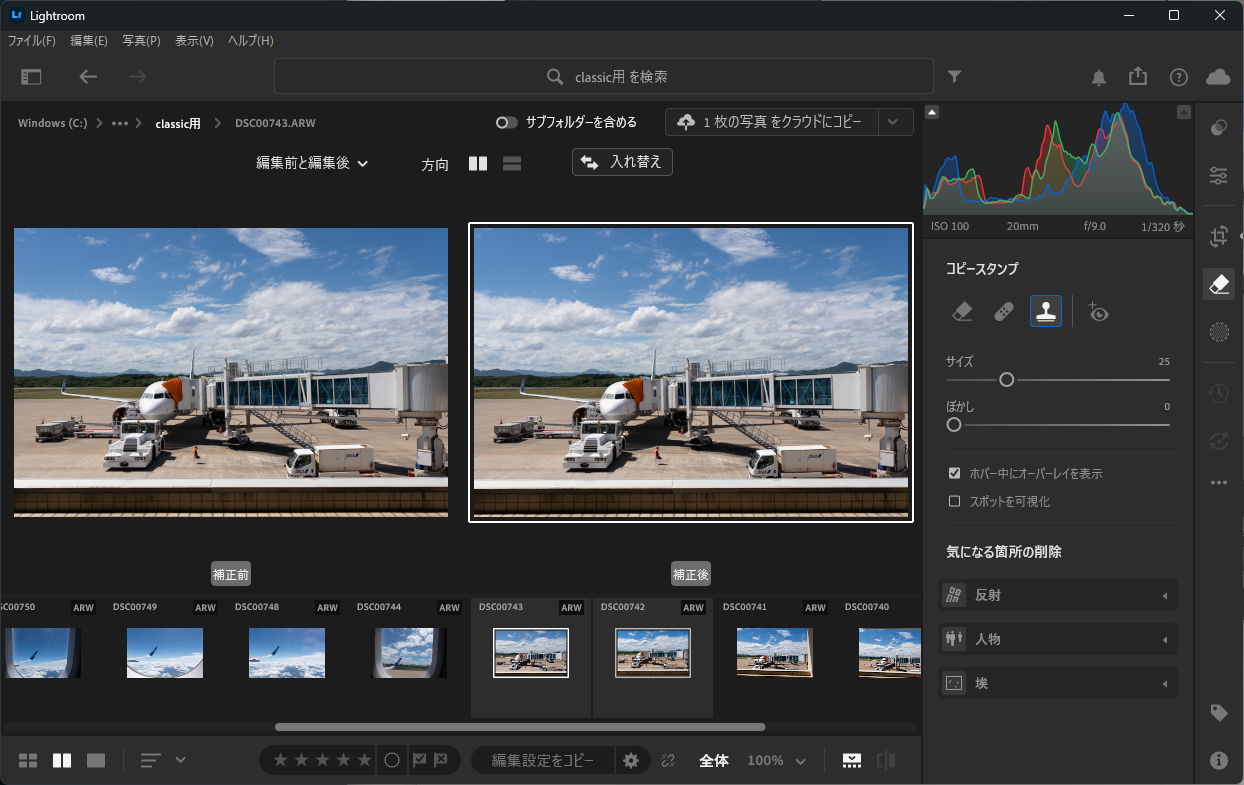Check スポットを可視化 box
The image size is (1244, 785).
click(x=954, y=501)
